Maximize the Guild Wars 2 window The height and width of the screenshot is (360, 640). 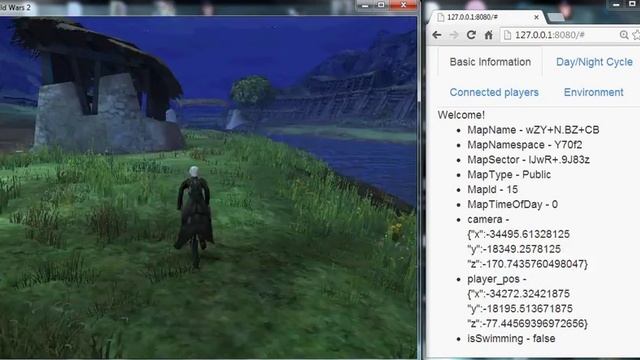381,5
